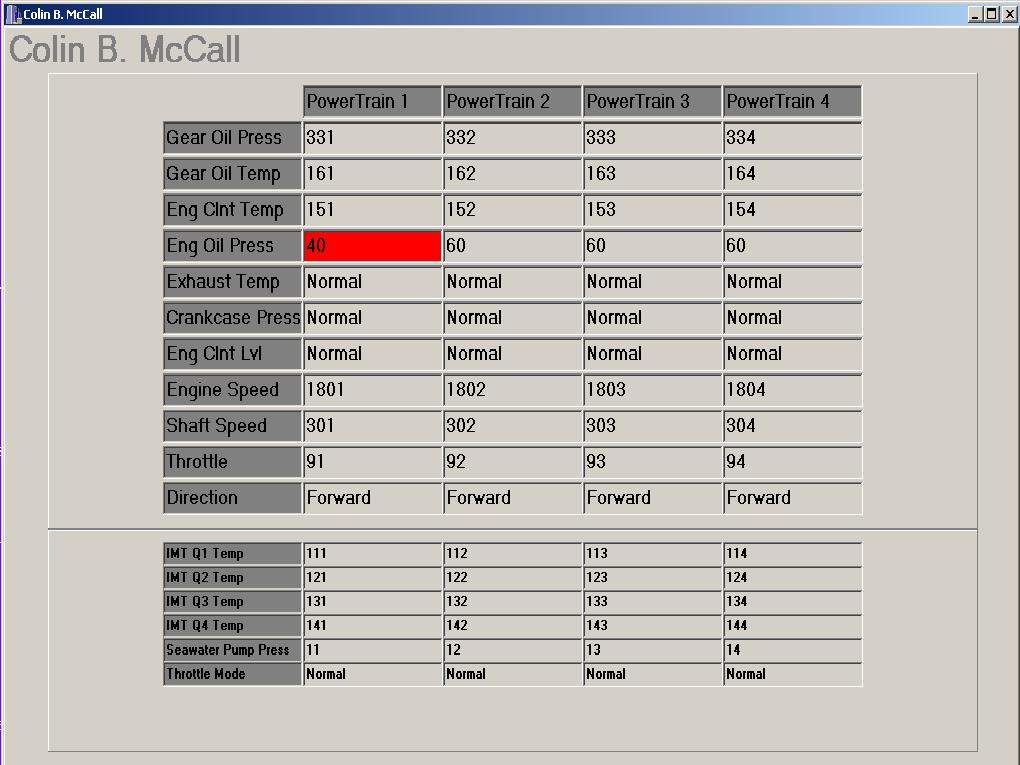This screenshot has width=1020, height=765.
Task: Select Throttle value 91 for PowerTrain 1
Action: coord(372,462)
